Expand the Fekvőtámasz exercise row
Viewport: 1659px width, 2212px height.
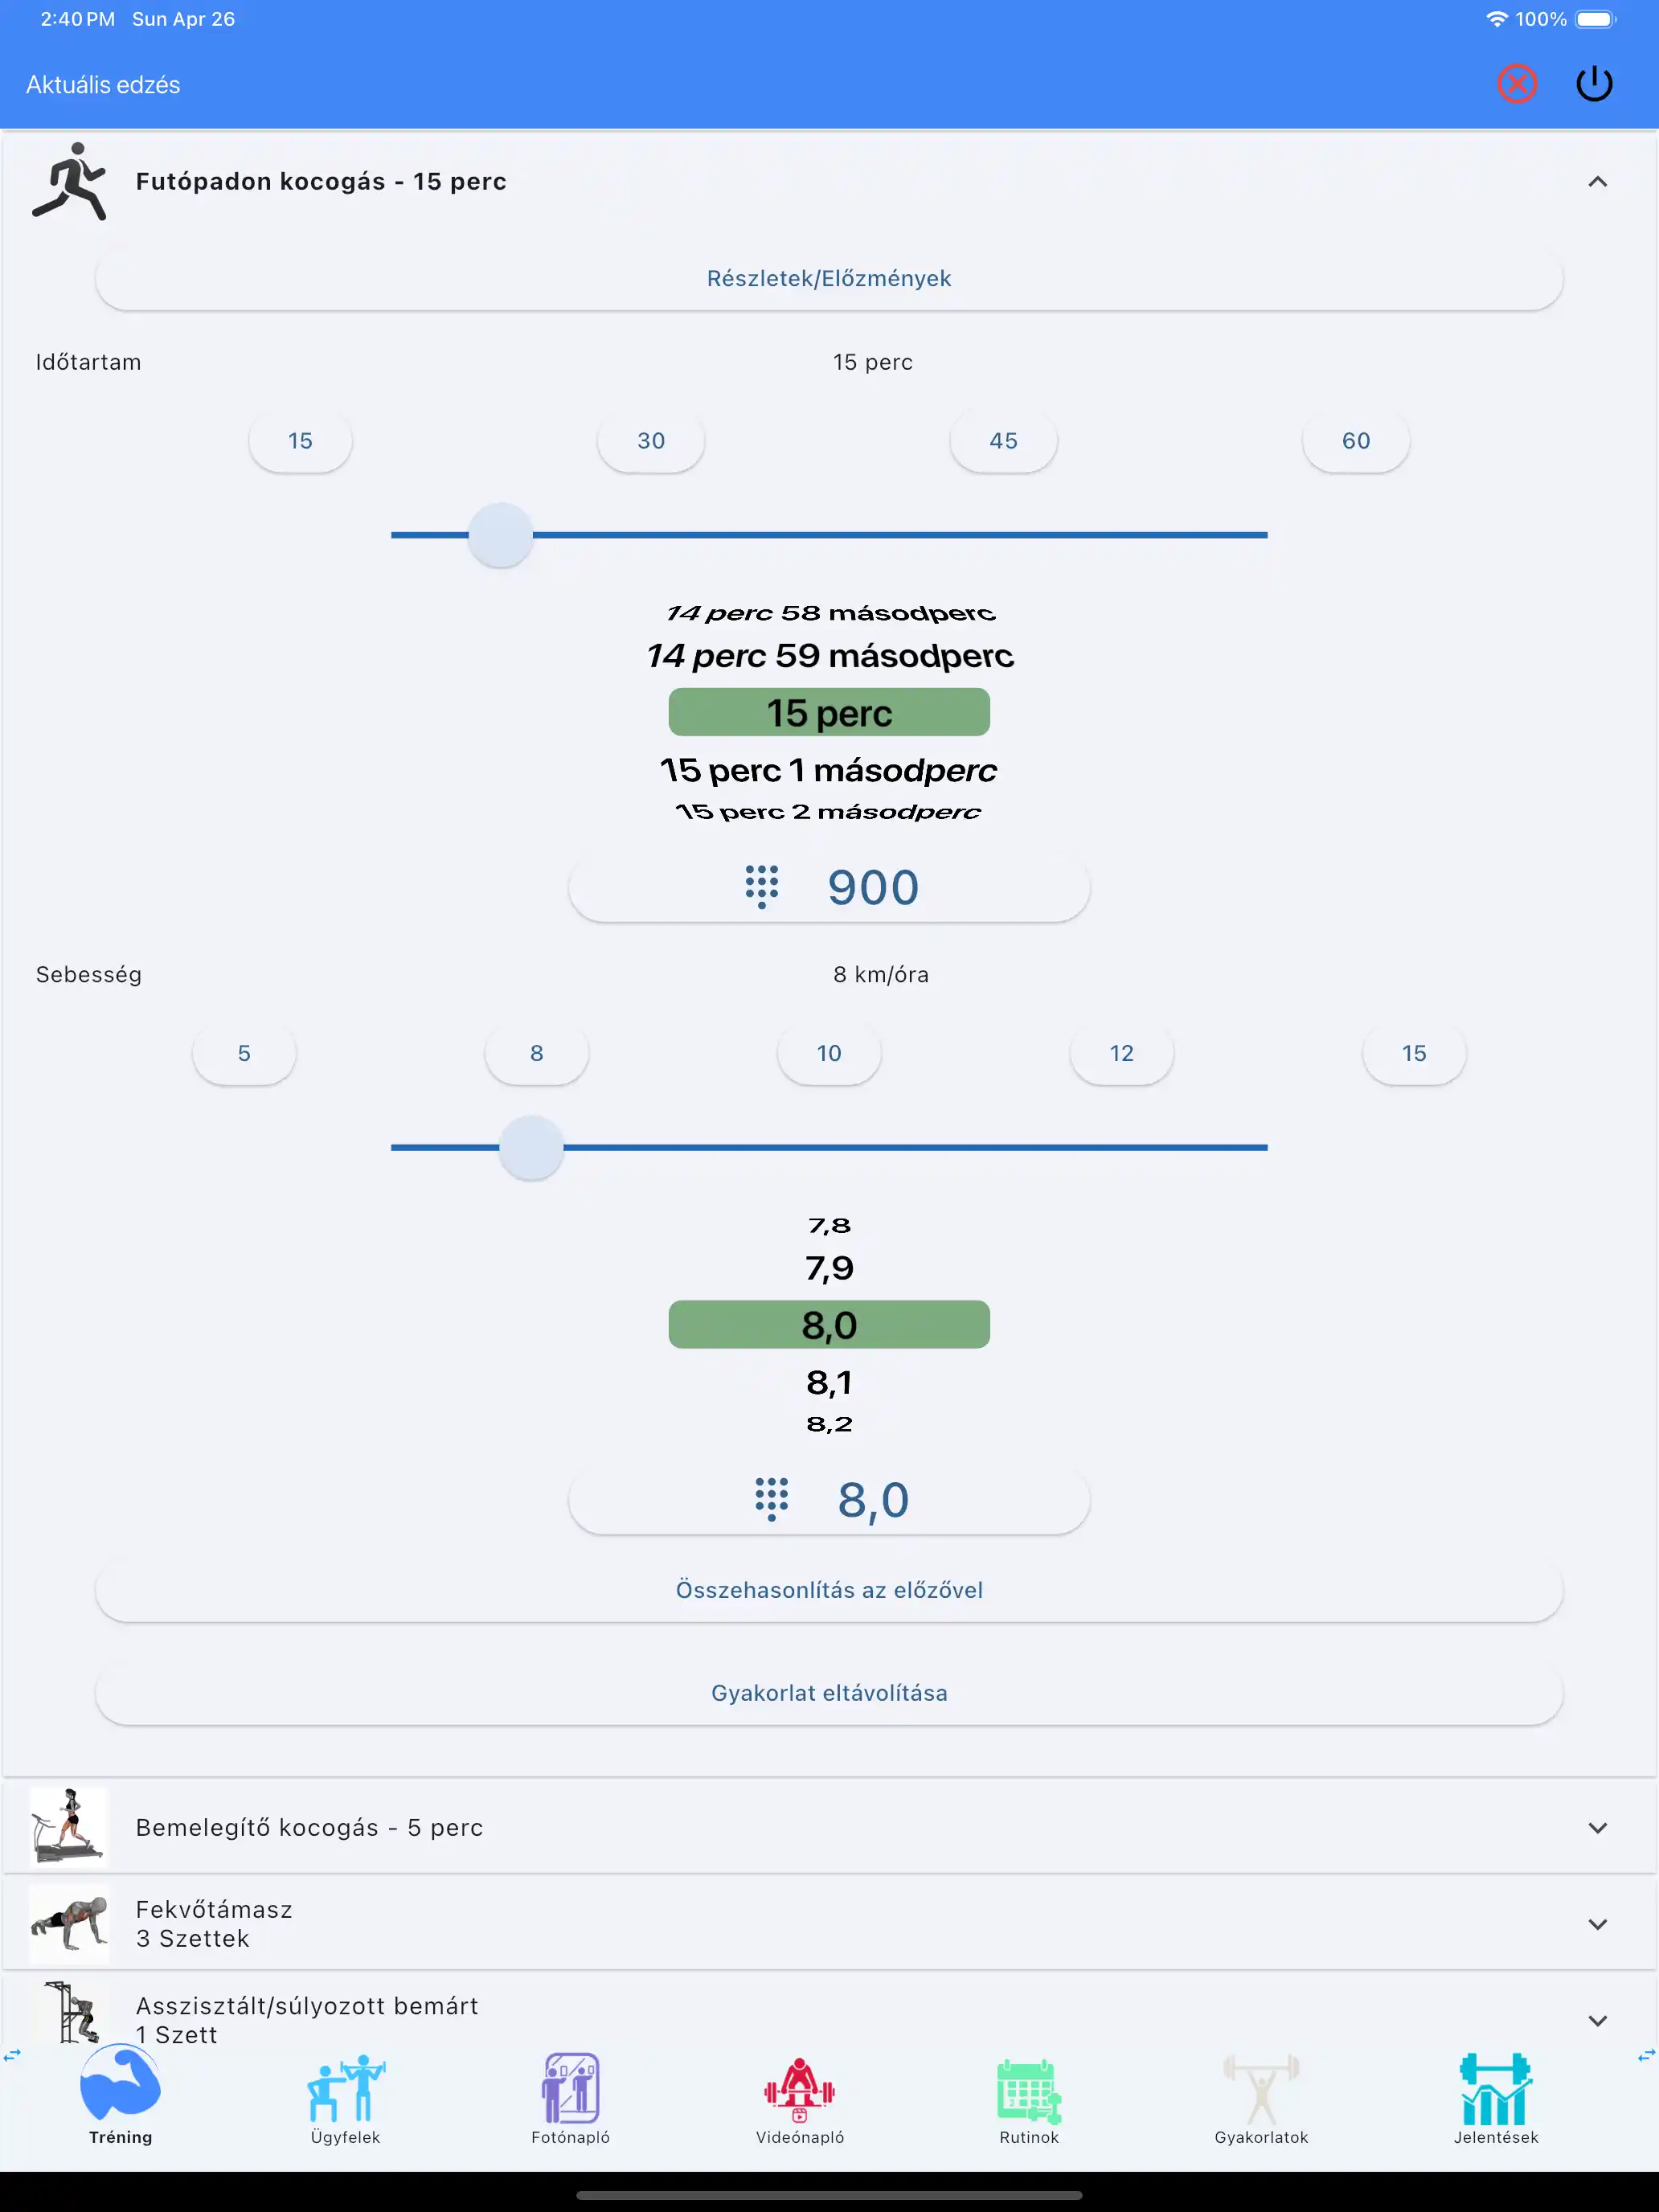tap(1597, 1925)
